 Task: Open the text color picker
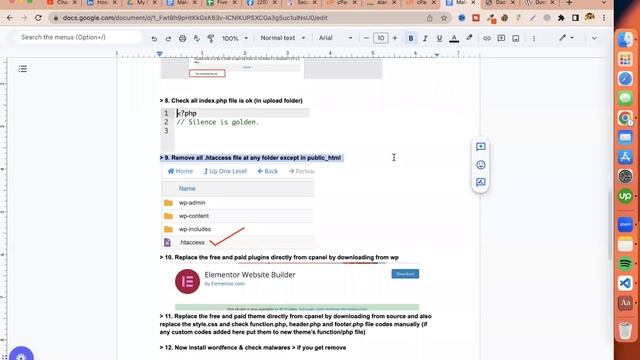454,38
